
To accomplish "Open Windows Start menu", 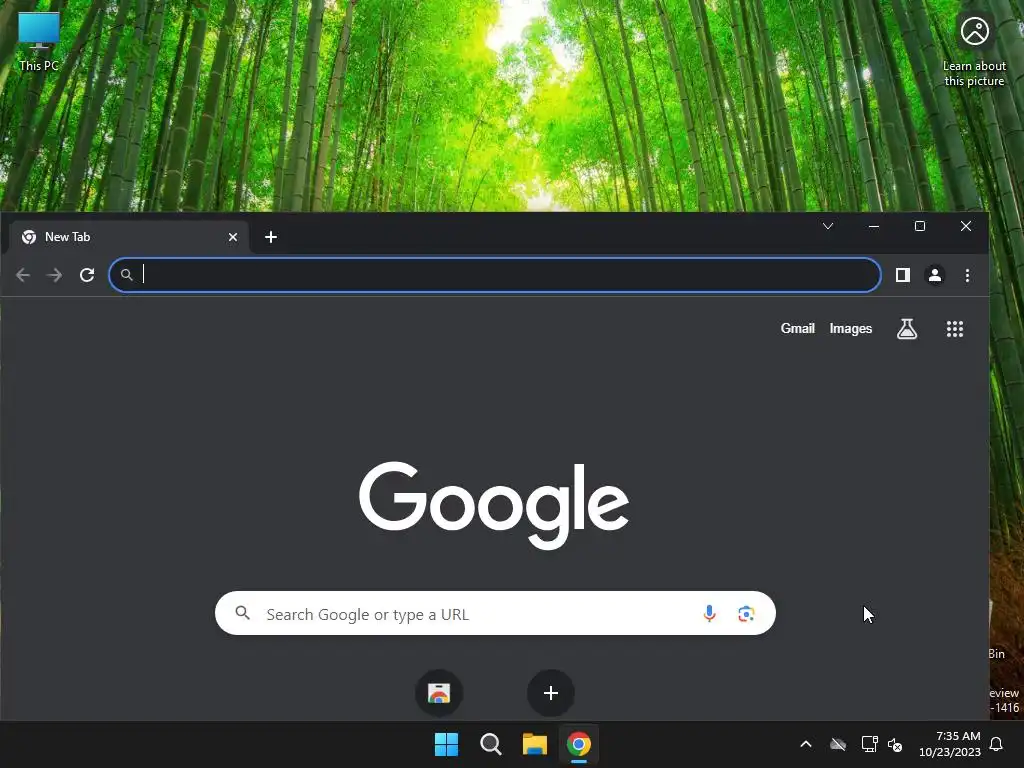I will coord(447,744).
